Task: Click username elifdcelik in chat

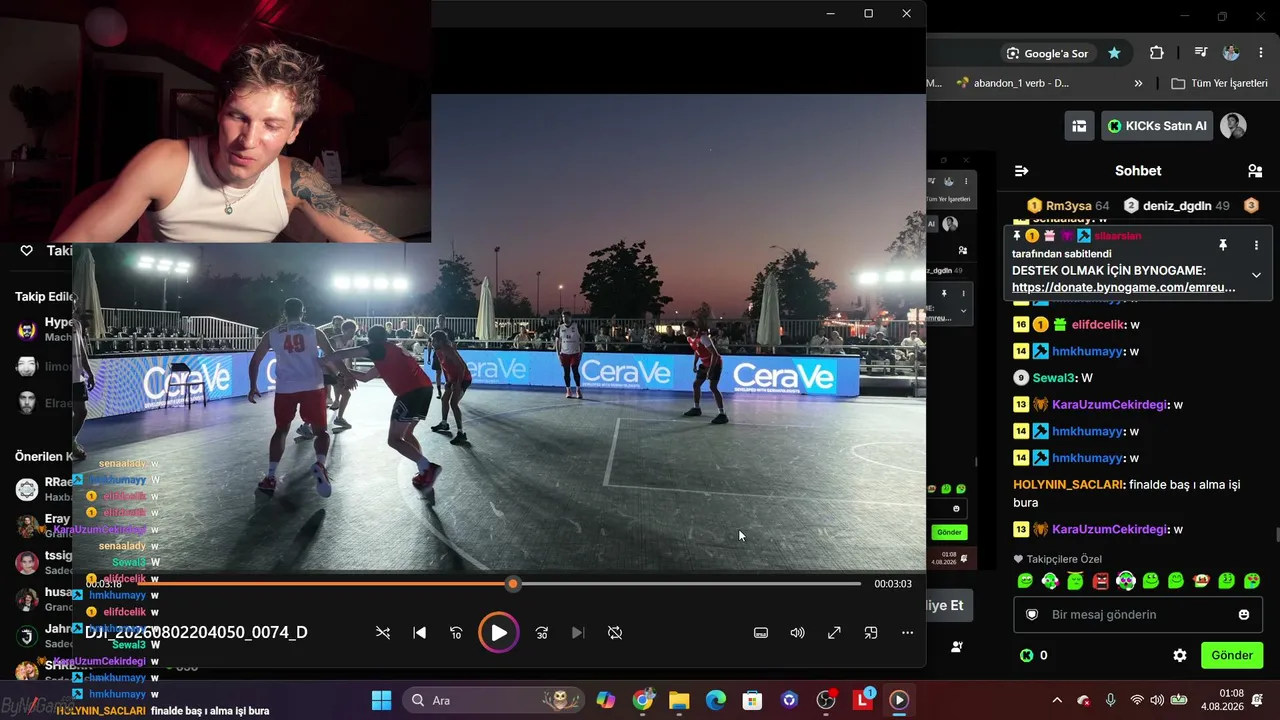Action: [x=1097, y=325]
